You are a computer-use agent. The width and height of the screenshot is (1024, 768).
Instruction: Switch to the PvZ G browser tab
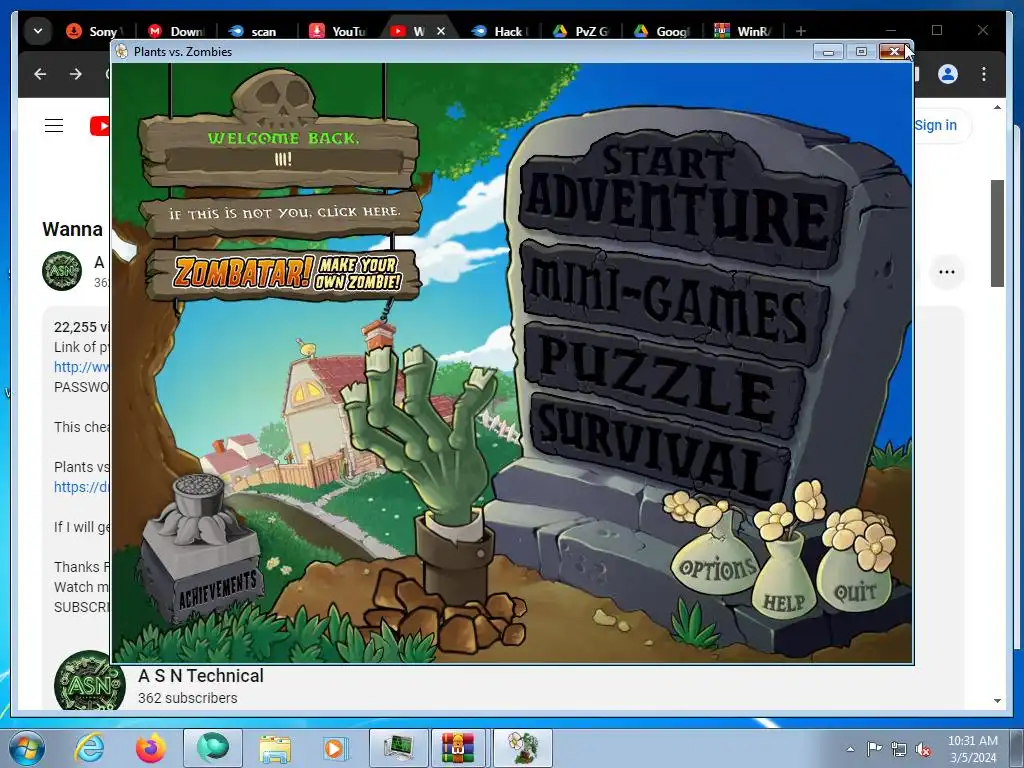coord(581,31)
